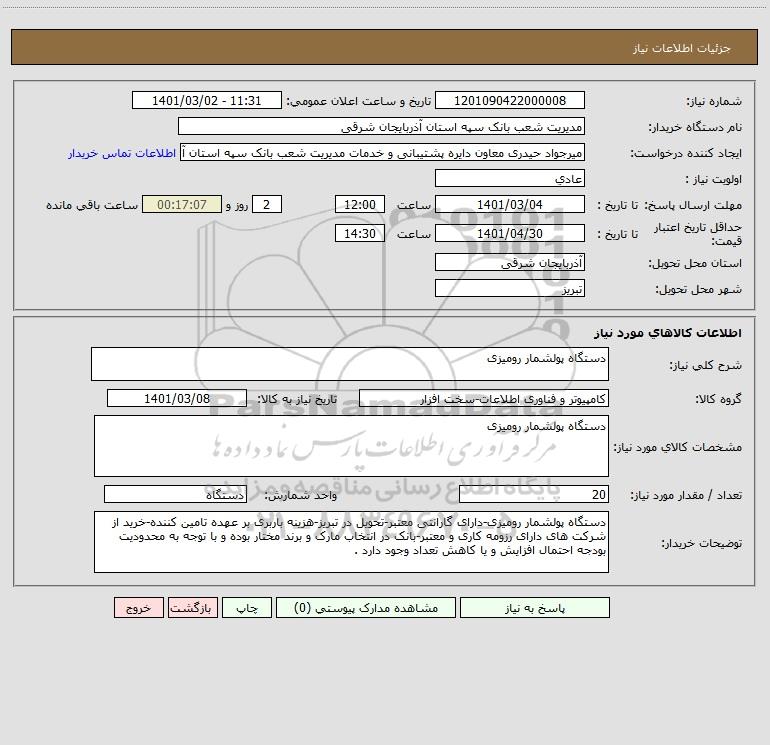This screenshot has width=770, height=745.
Task: Click the واحد شمارش label
Action: pos(301,496)
